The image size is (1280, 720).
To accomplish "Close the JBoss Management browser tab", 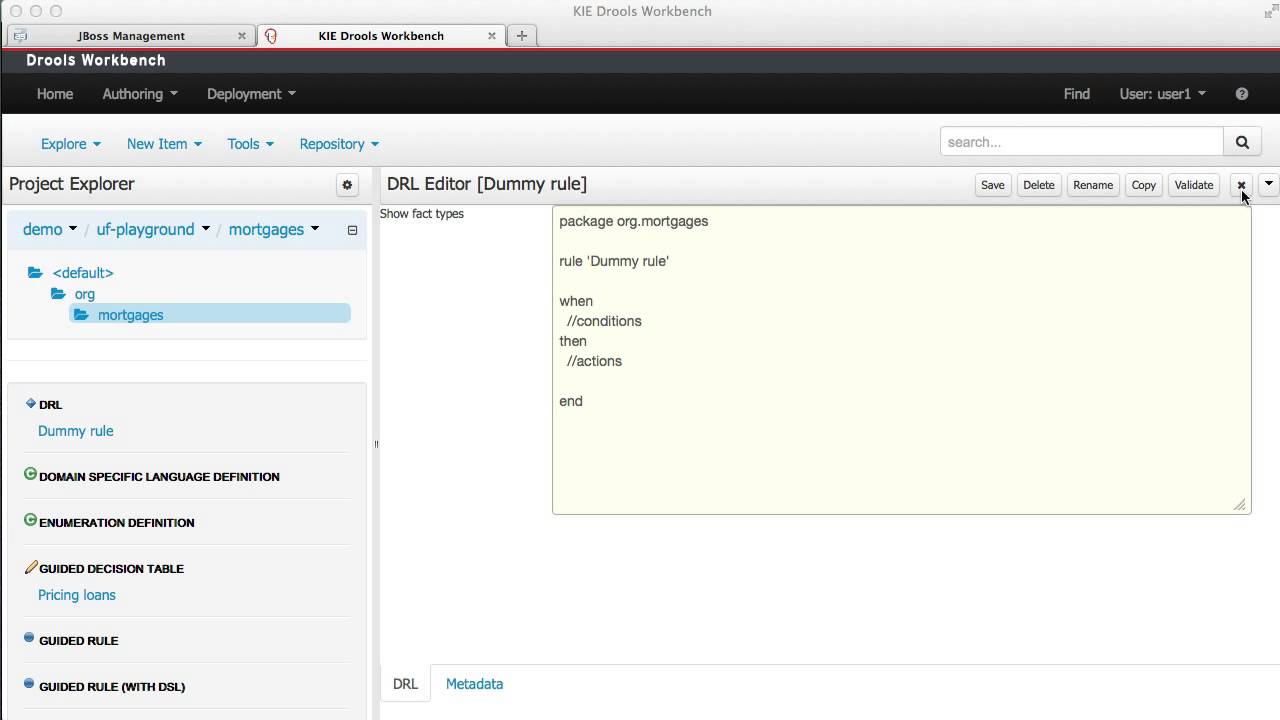I will [241, 35].
